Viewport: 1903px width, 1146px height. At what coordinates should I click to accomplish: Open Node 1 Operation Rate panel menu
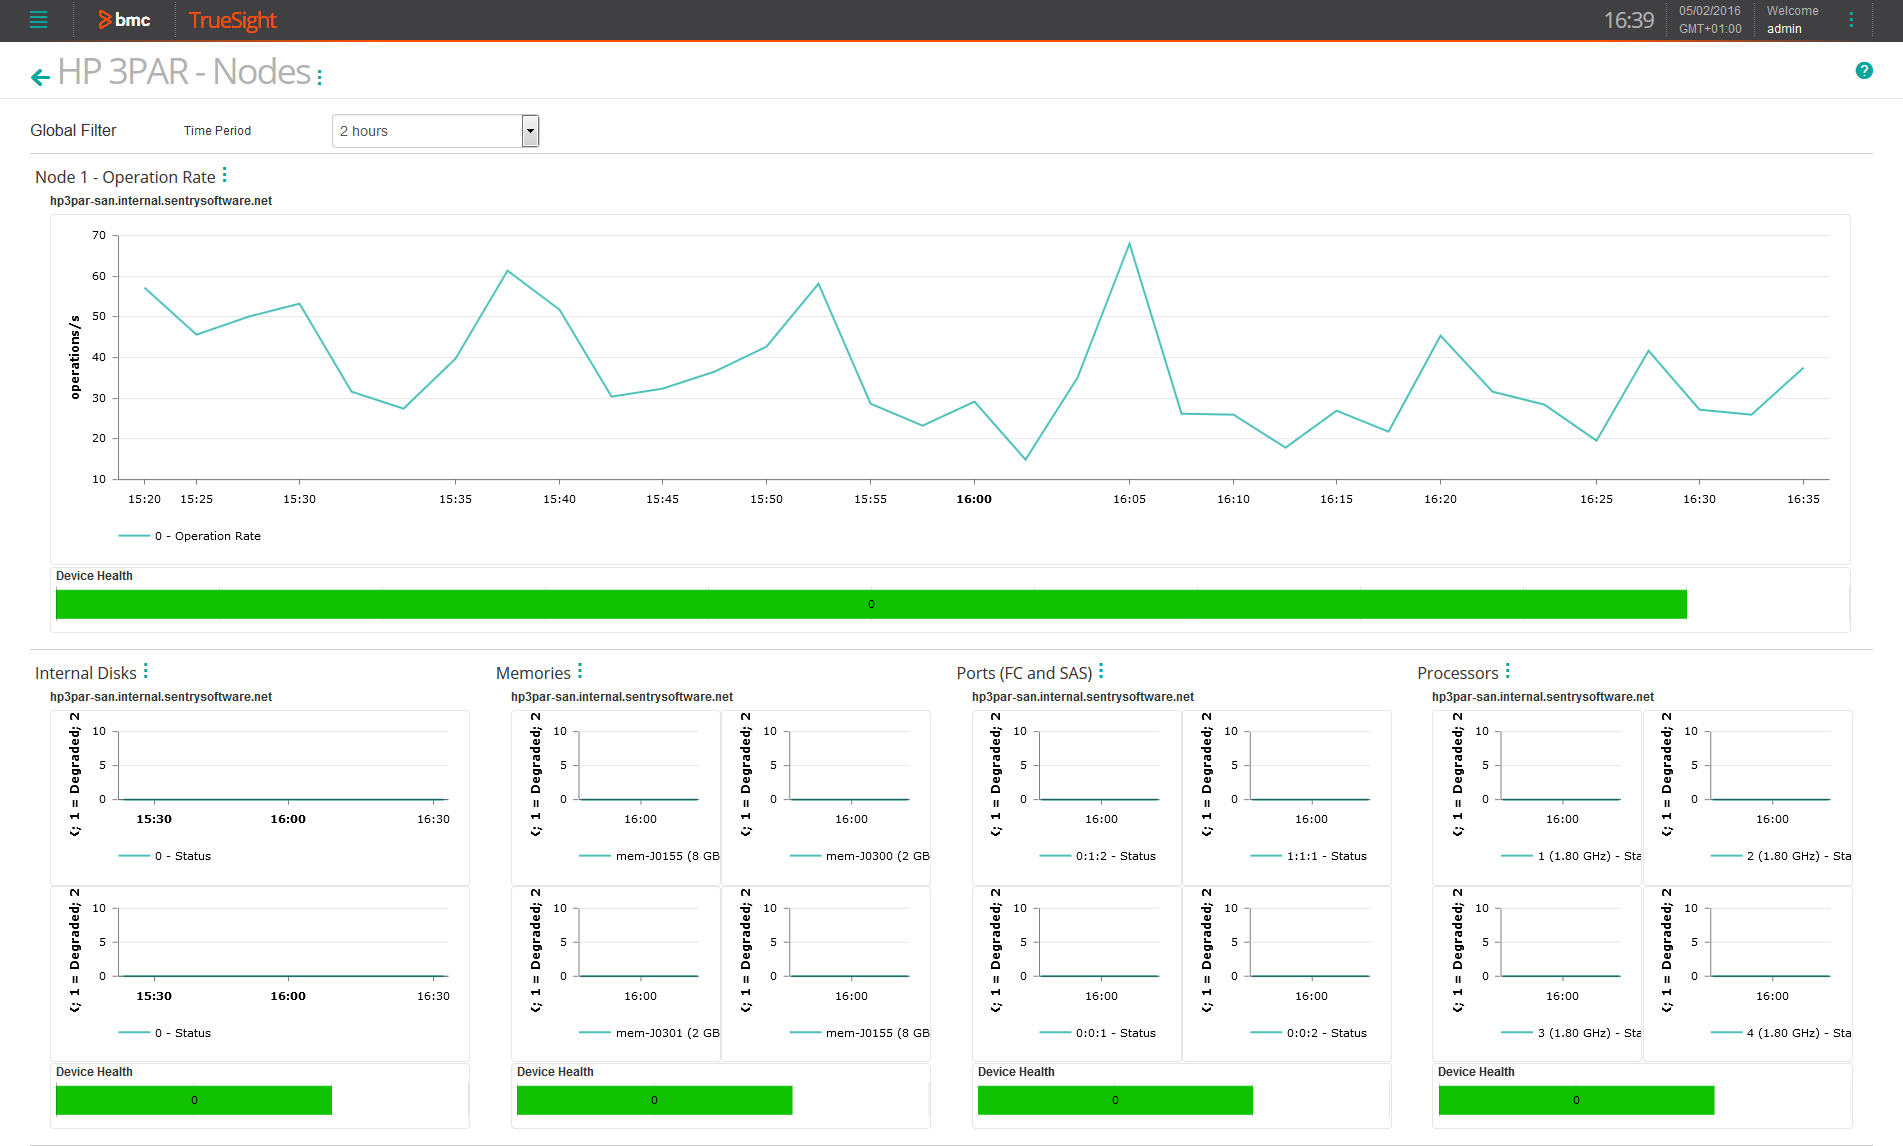pos(225,175)
